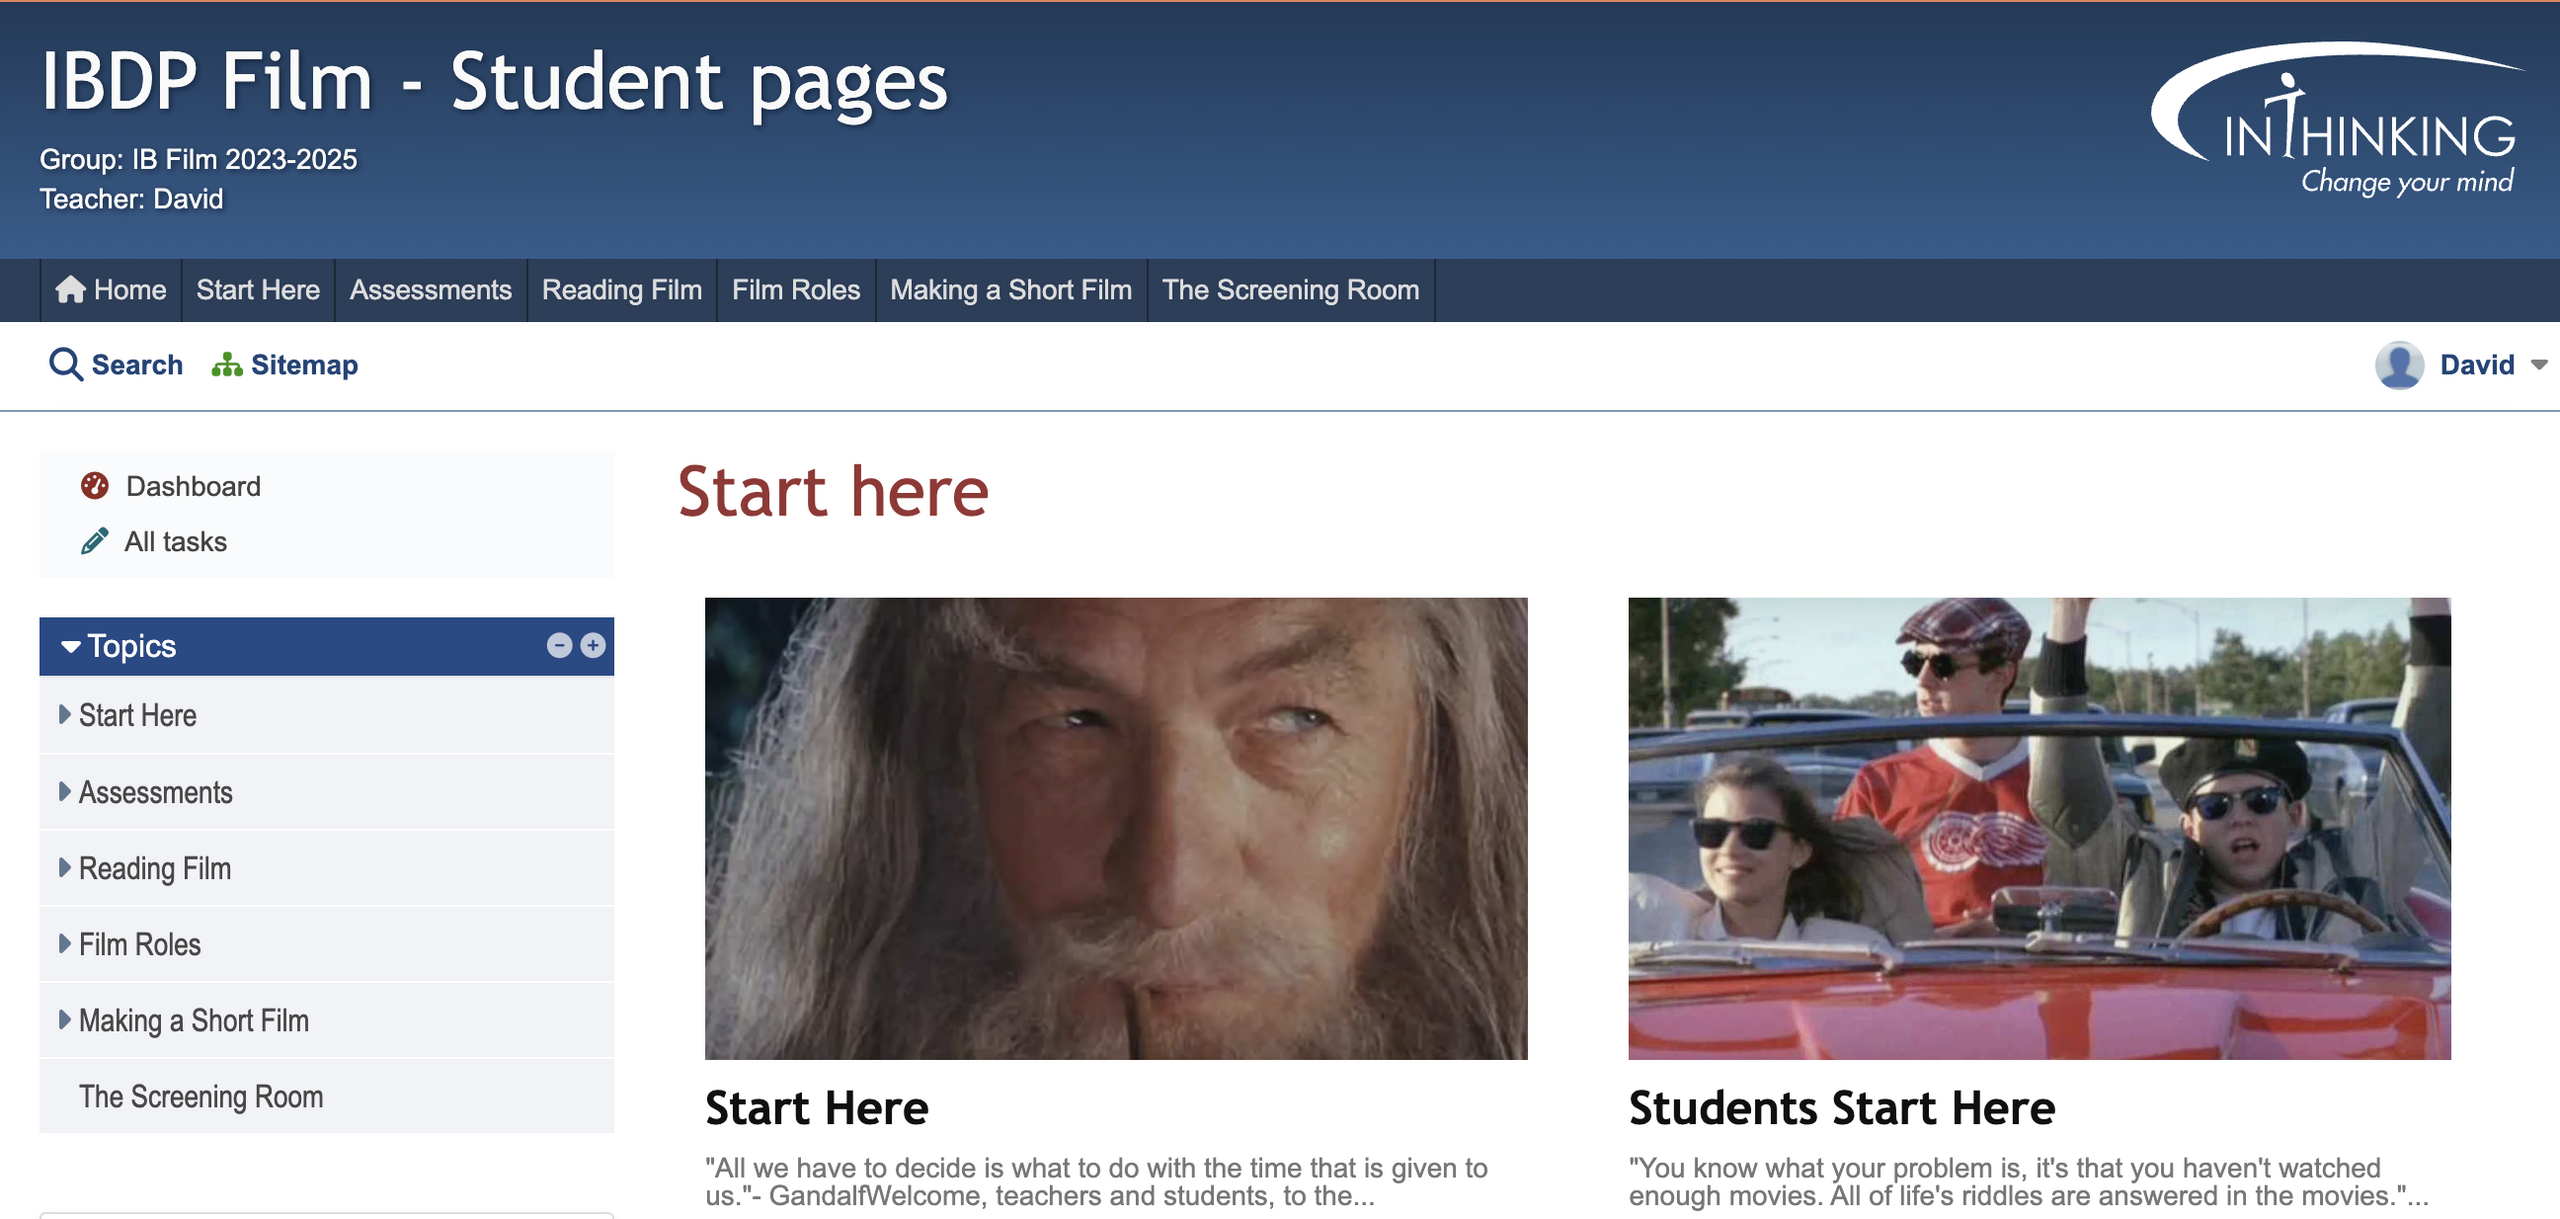Open Reading Film in top navigation

pyautogui.click(x=622, y=290)
